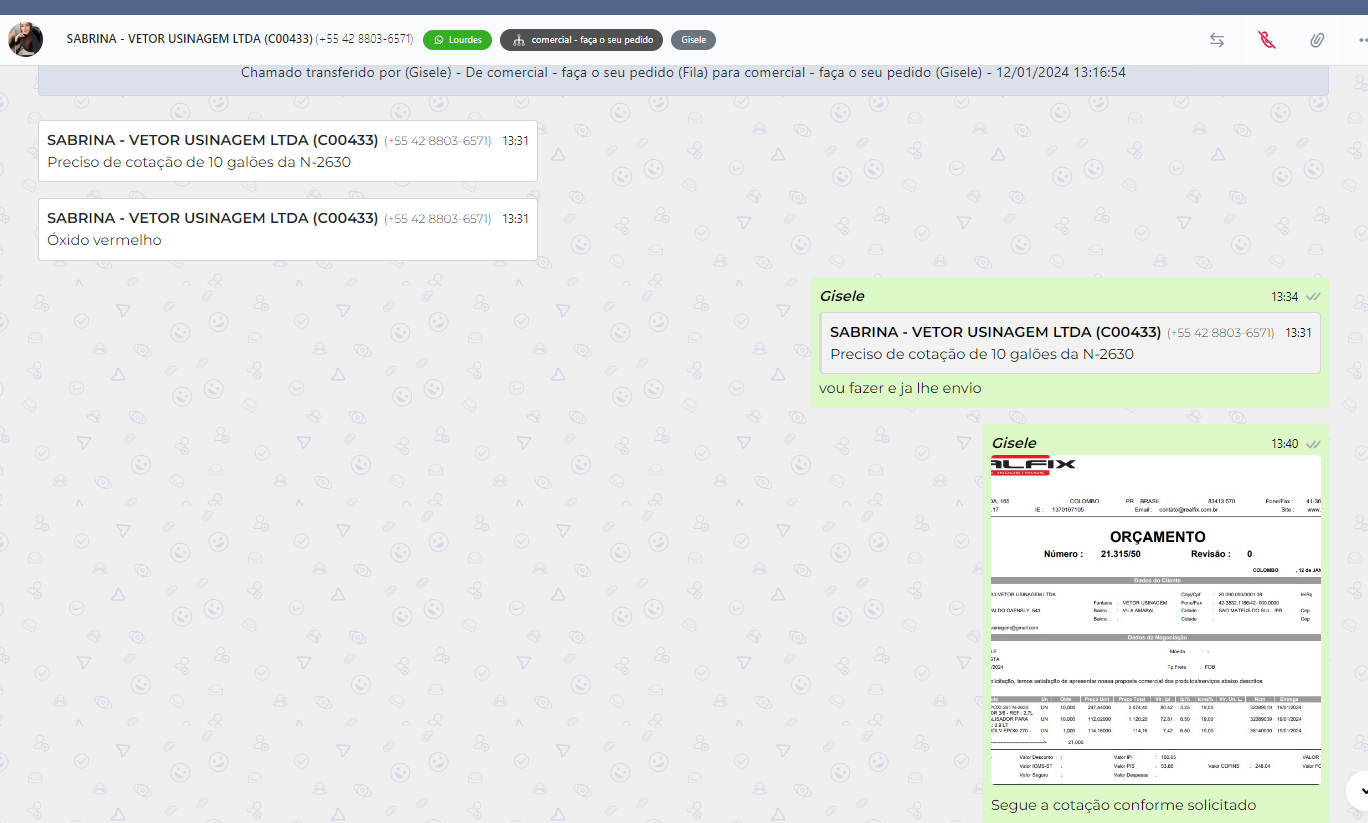Click the 'Chamado transferido' system notice bar
Viewport: 1368px width, 823px height.
683,74
